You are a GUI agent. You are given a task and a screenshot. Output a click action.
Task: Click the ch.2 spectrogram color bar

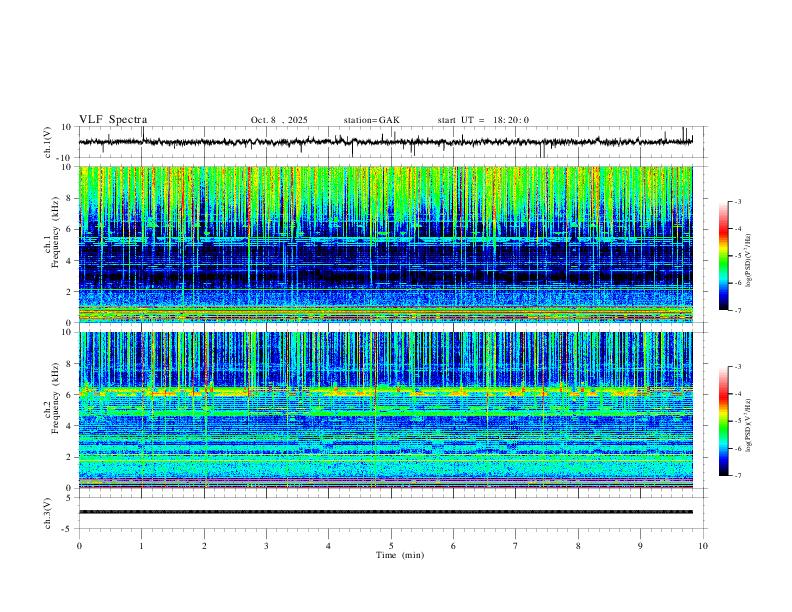pos(723,421)
